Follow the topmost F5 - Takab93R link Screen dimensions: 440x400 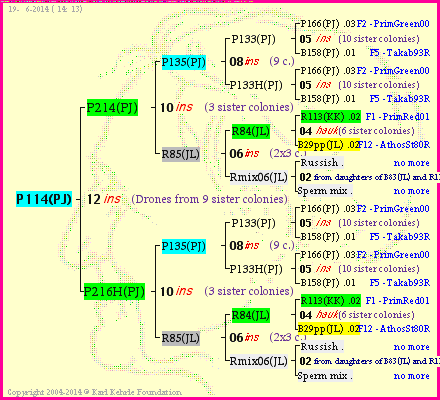tap(400, 53)
